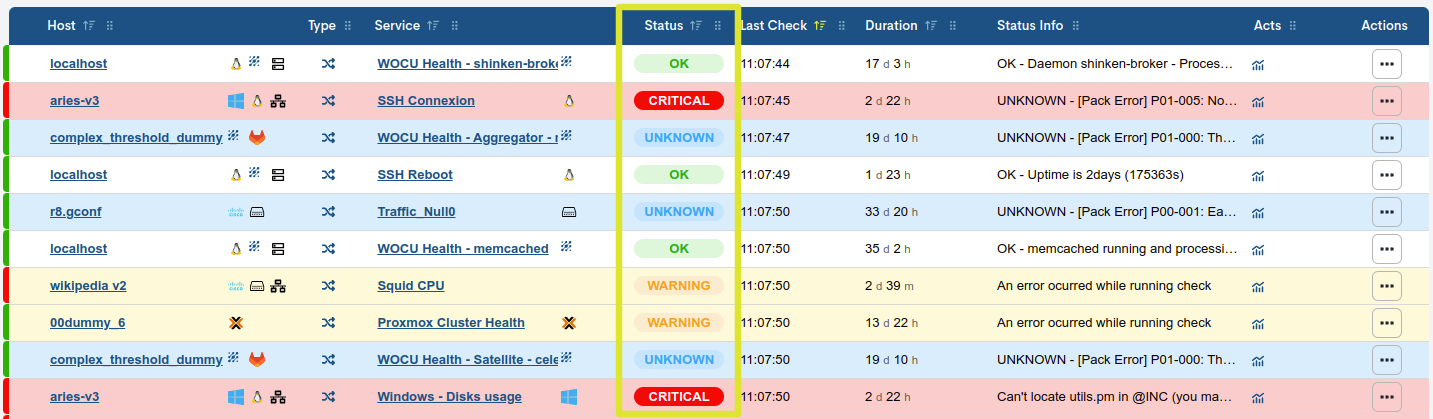Sort table by Host column sort icon

click(x=88, y=26)
